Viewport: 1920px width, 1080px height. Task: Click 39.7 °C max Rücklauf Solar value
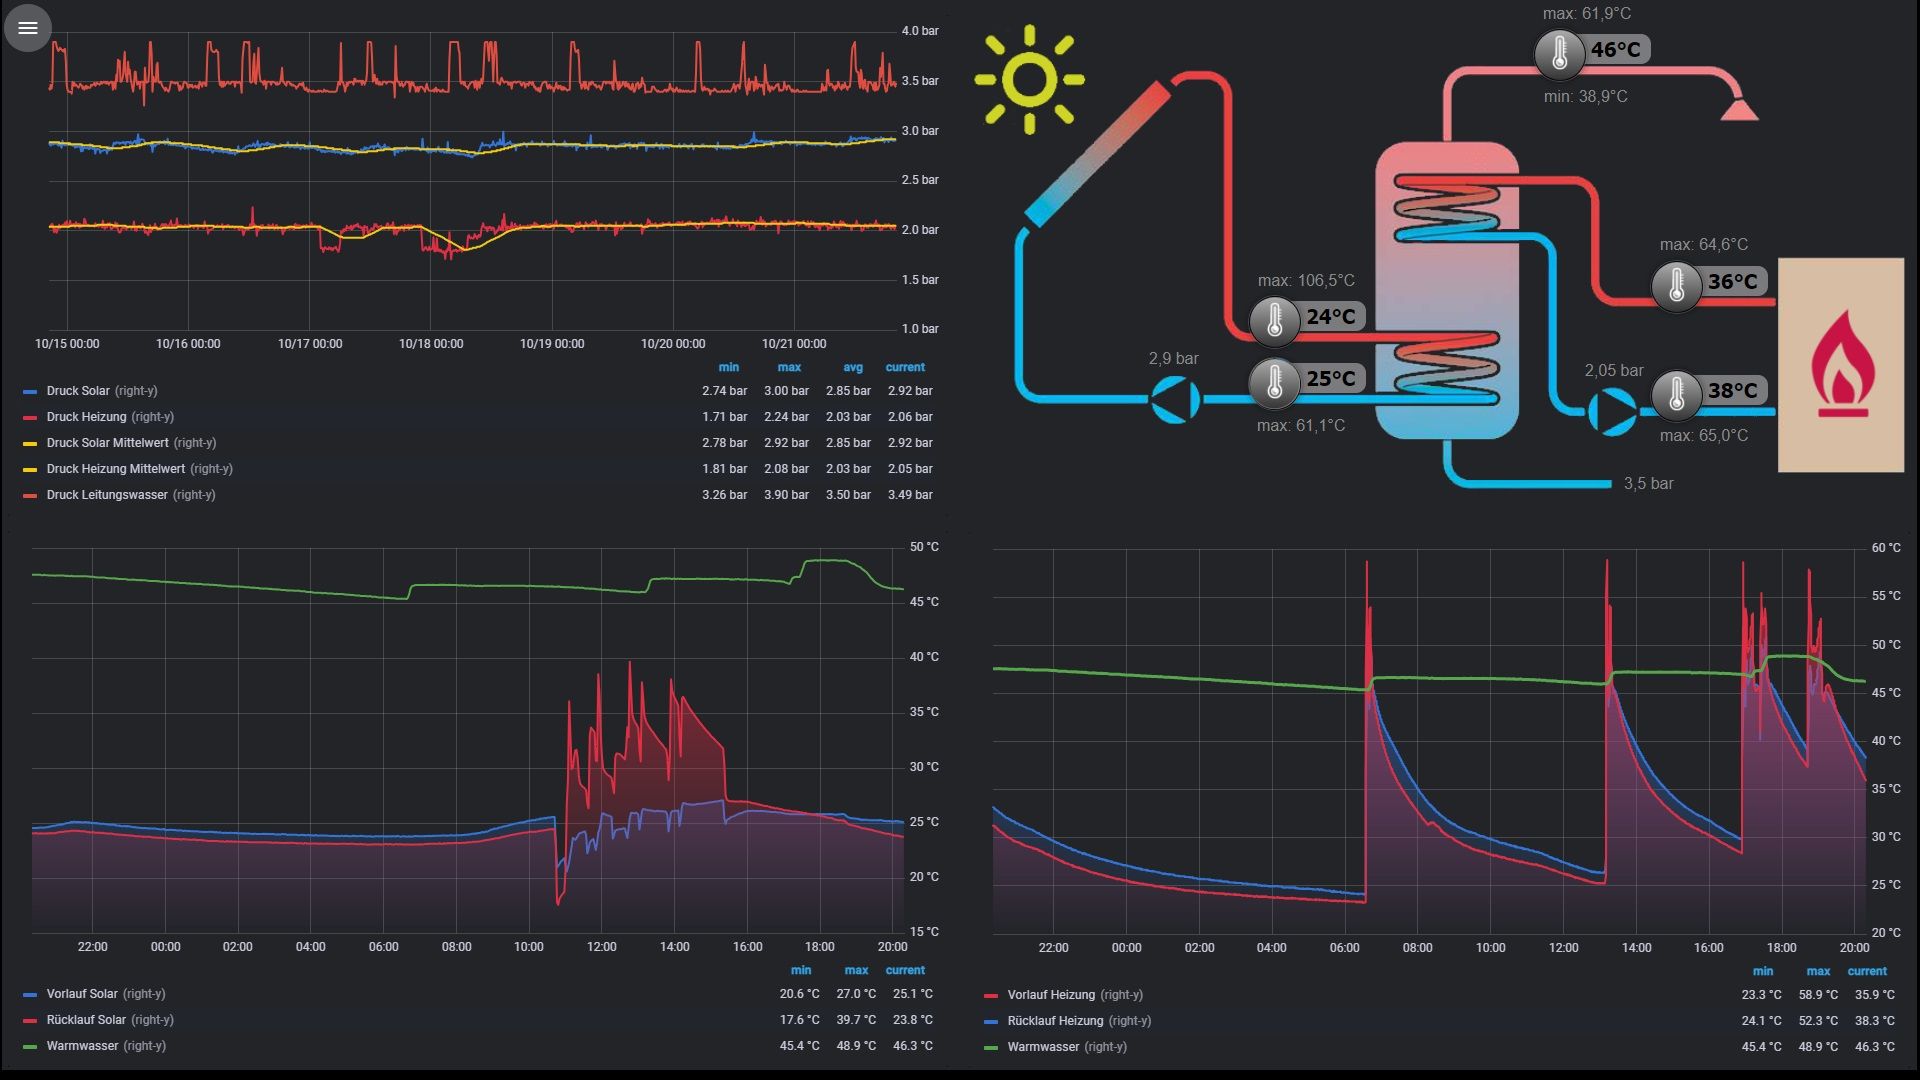(856, 1020)
